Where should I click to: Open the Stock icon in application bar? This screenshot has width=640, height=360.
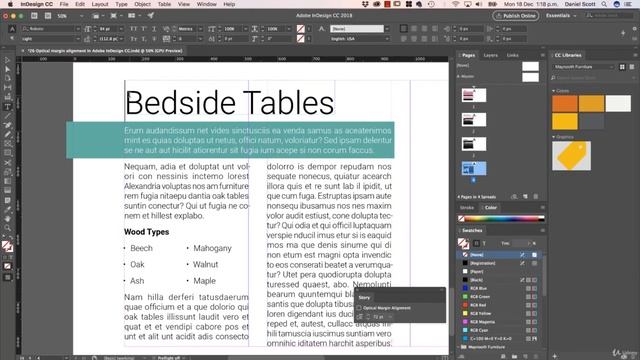click(x=48, y=16)
